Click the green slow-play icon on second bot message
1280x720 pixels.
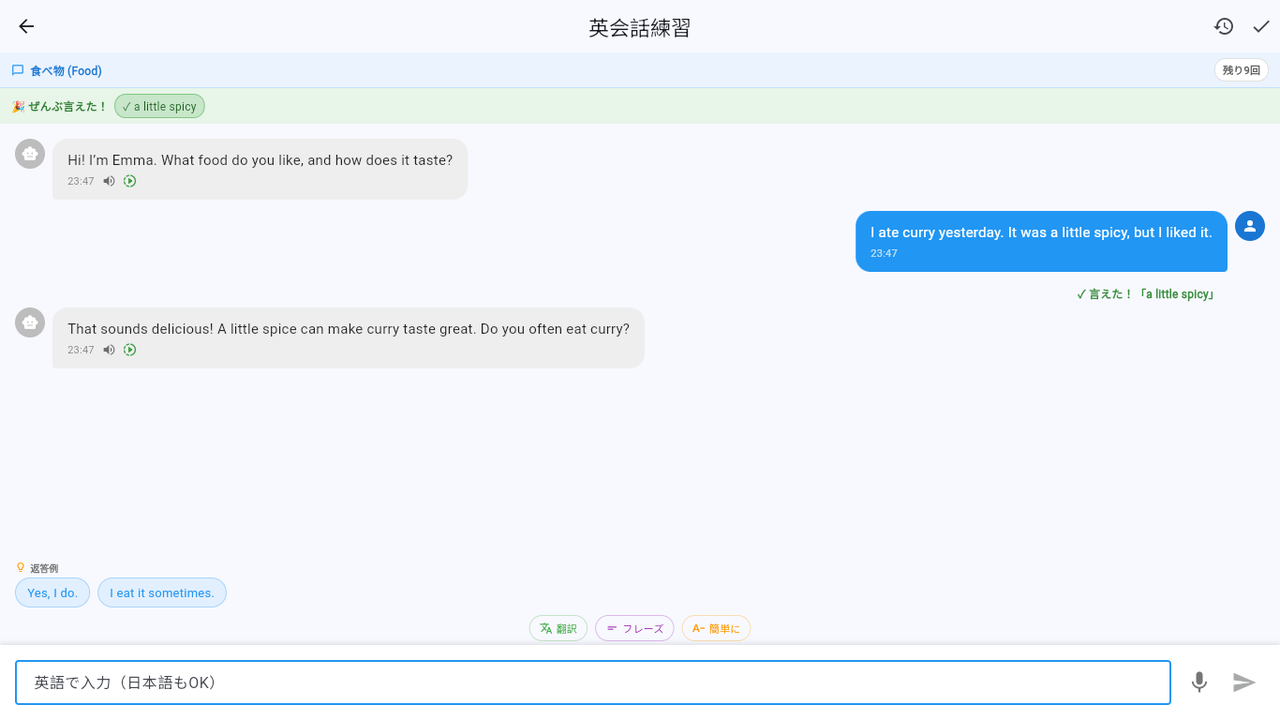(x=130, y=350)
